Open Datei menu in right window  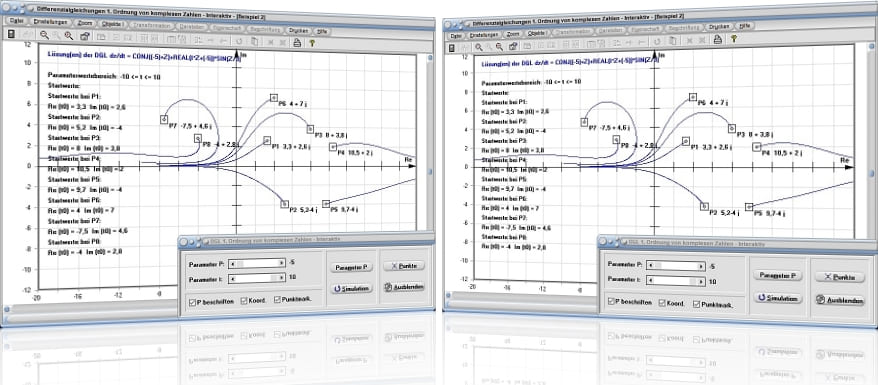[456, 35]
